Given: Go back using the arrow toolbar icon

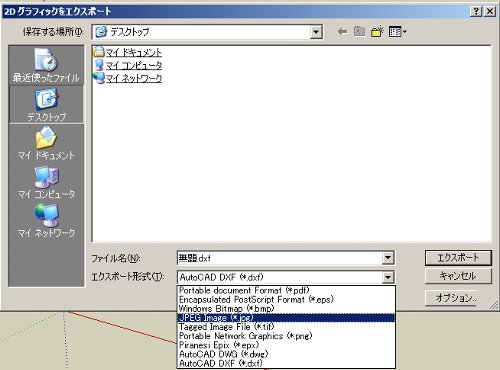Looking at the screenshot, I should point(342,32).
